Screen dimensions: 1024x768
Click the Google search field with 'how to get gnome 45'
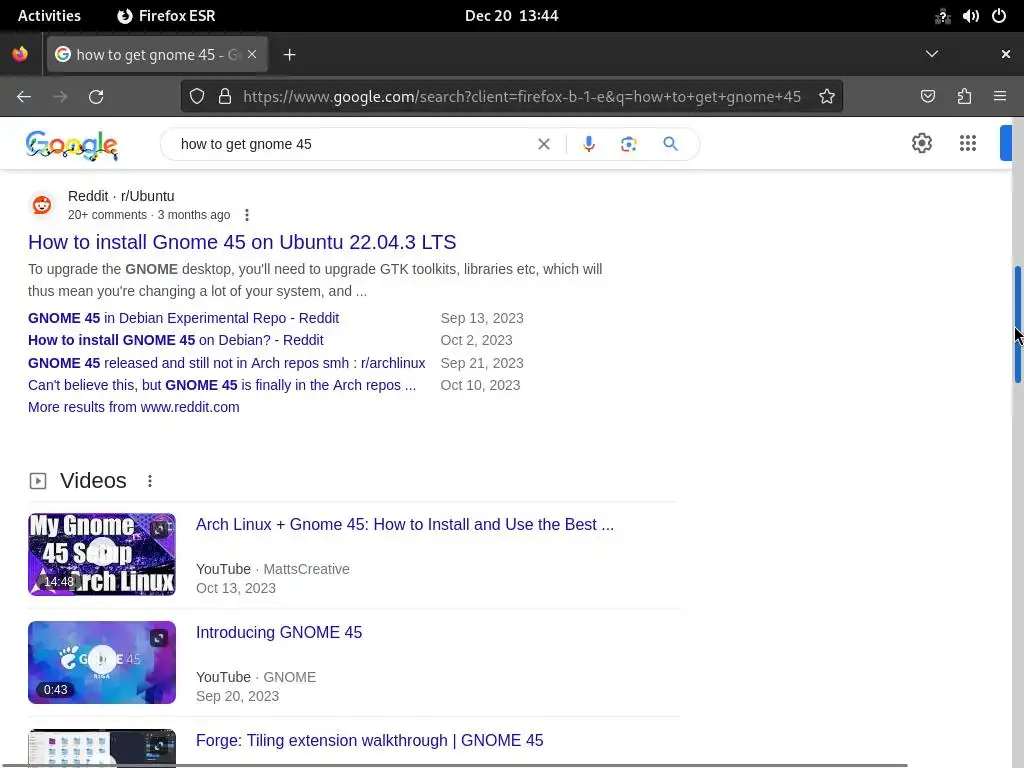(x=353, y=144)
